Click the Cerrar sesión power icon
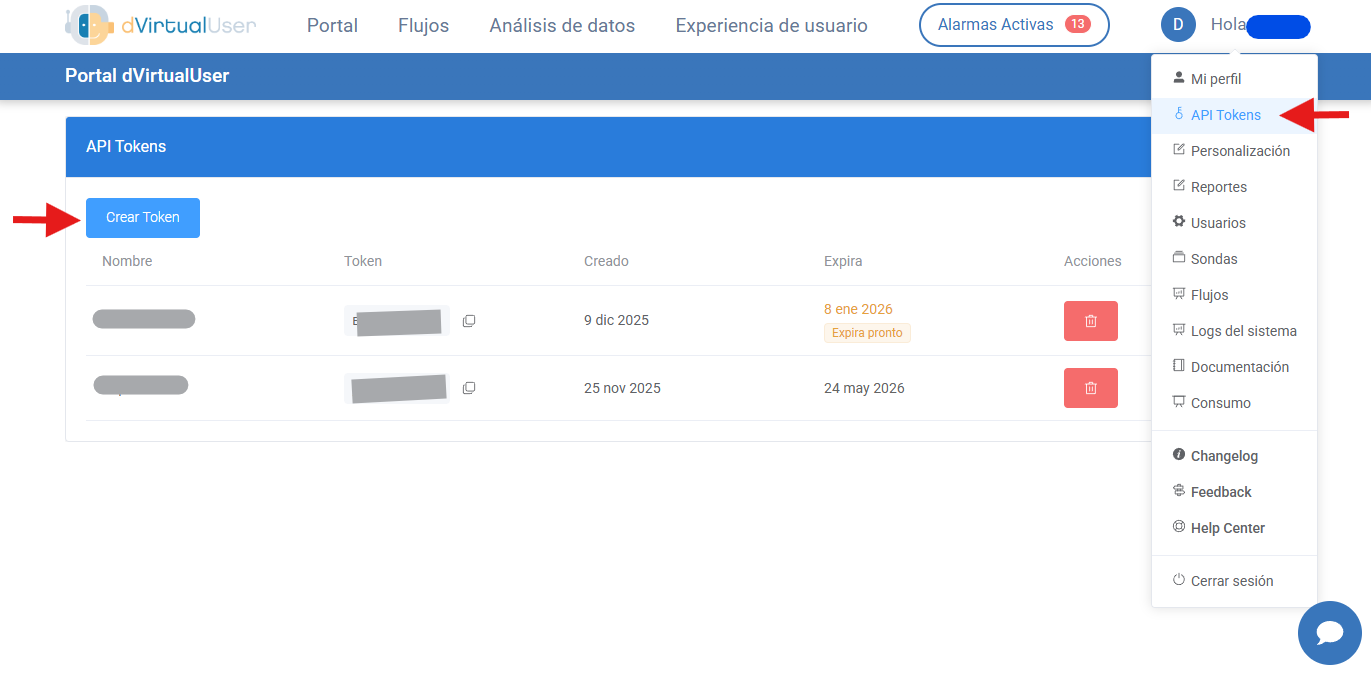 pos(1179,580)
